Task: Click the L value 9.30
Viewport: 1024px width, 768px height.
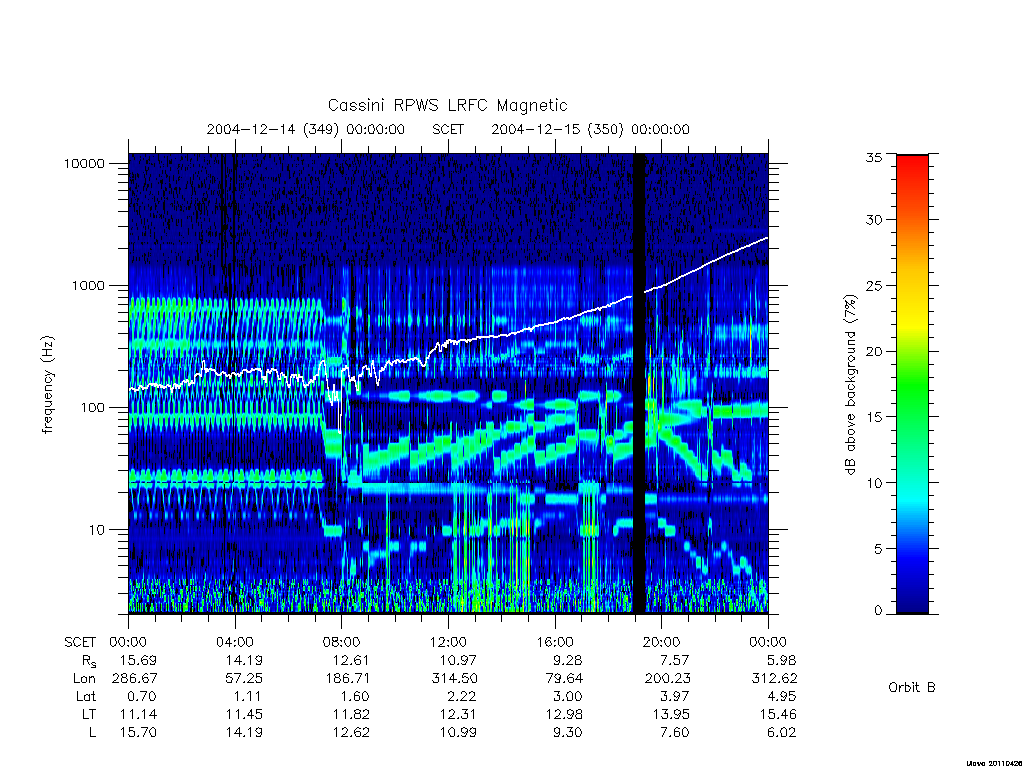Action: [x=567, y=733]
